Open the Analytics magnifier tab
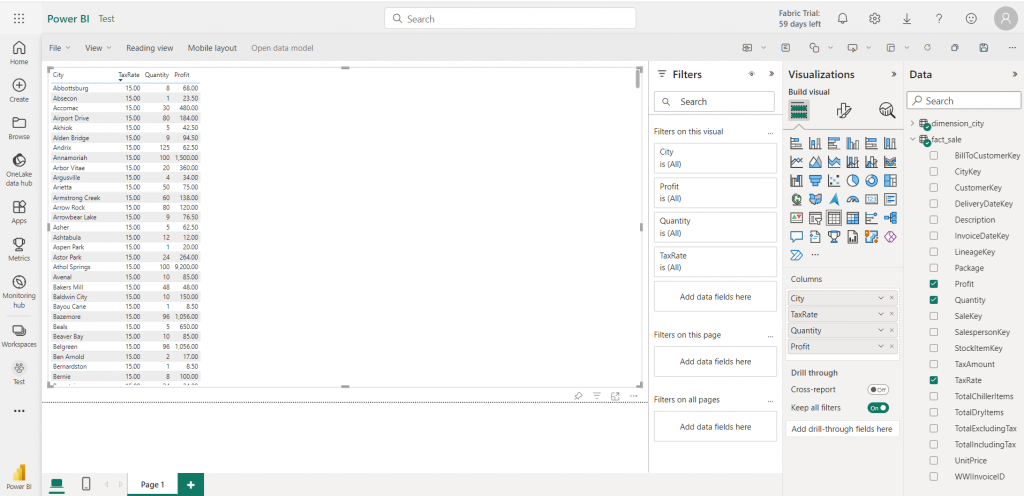The height and width of the screenshot is (496, 1024). pyautogui.click(x=887, y=110)
